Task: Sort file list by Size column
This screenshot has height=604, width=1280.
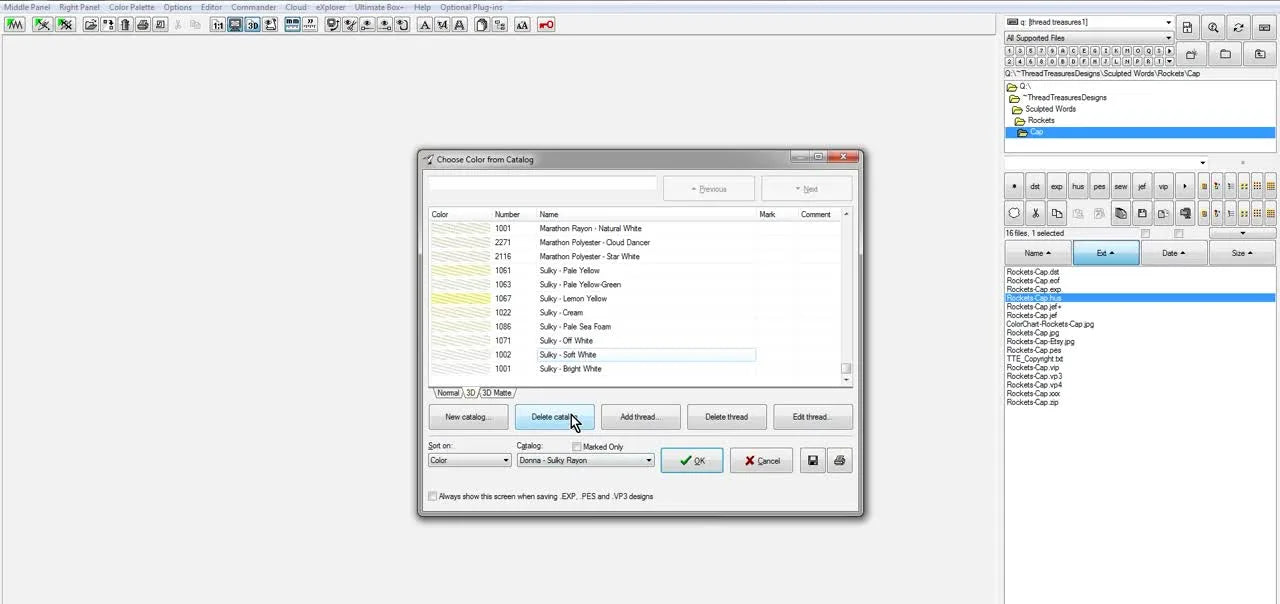Action: [1243, 253]
